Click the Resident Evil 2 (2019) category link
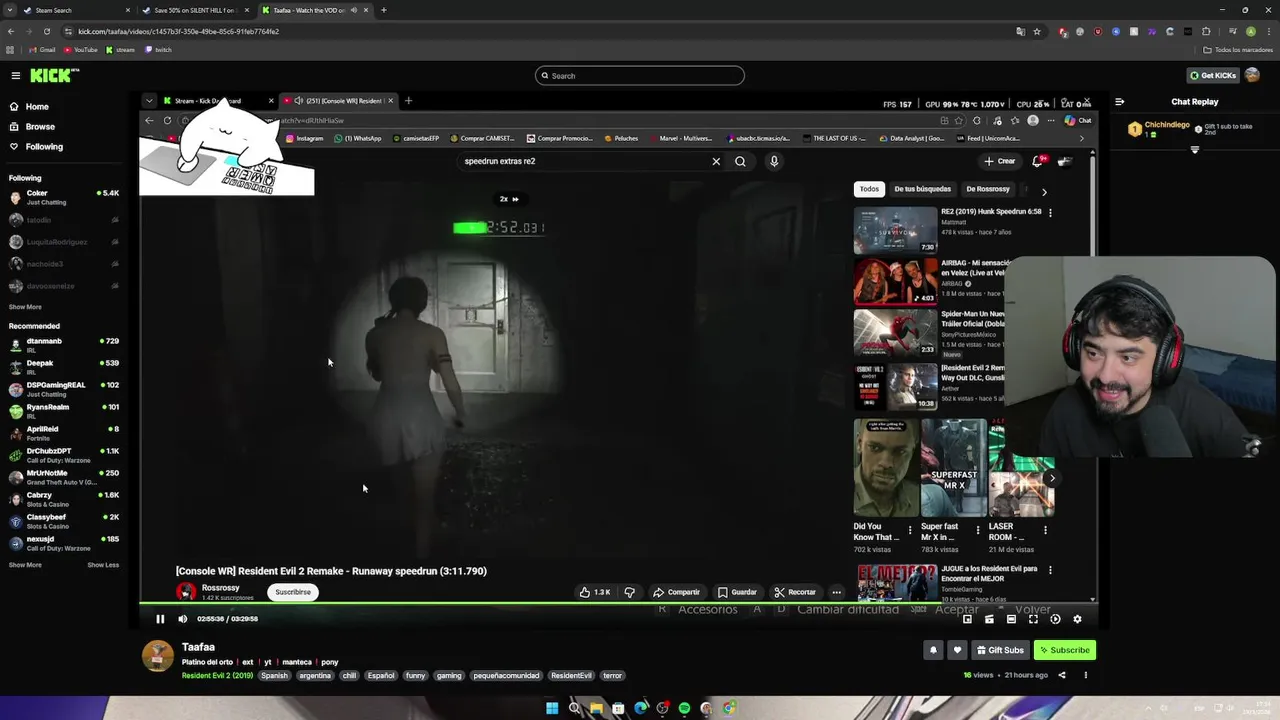 tap(217, 675)
